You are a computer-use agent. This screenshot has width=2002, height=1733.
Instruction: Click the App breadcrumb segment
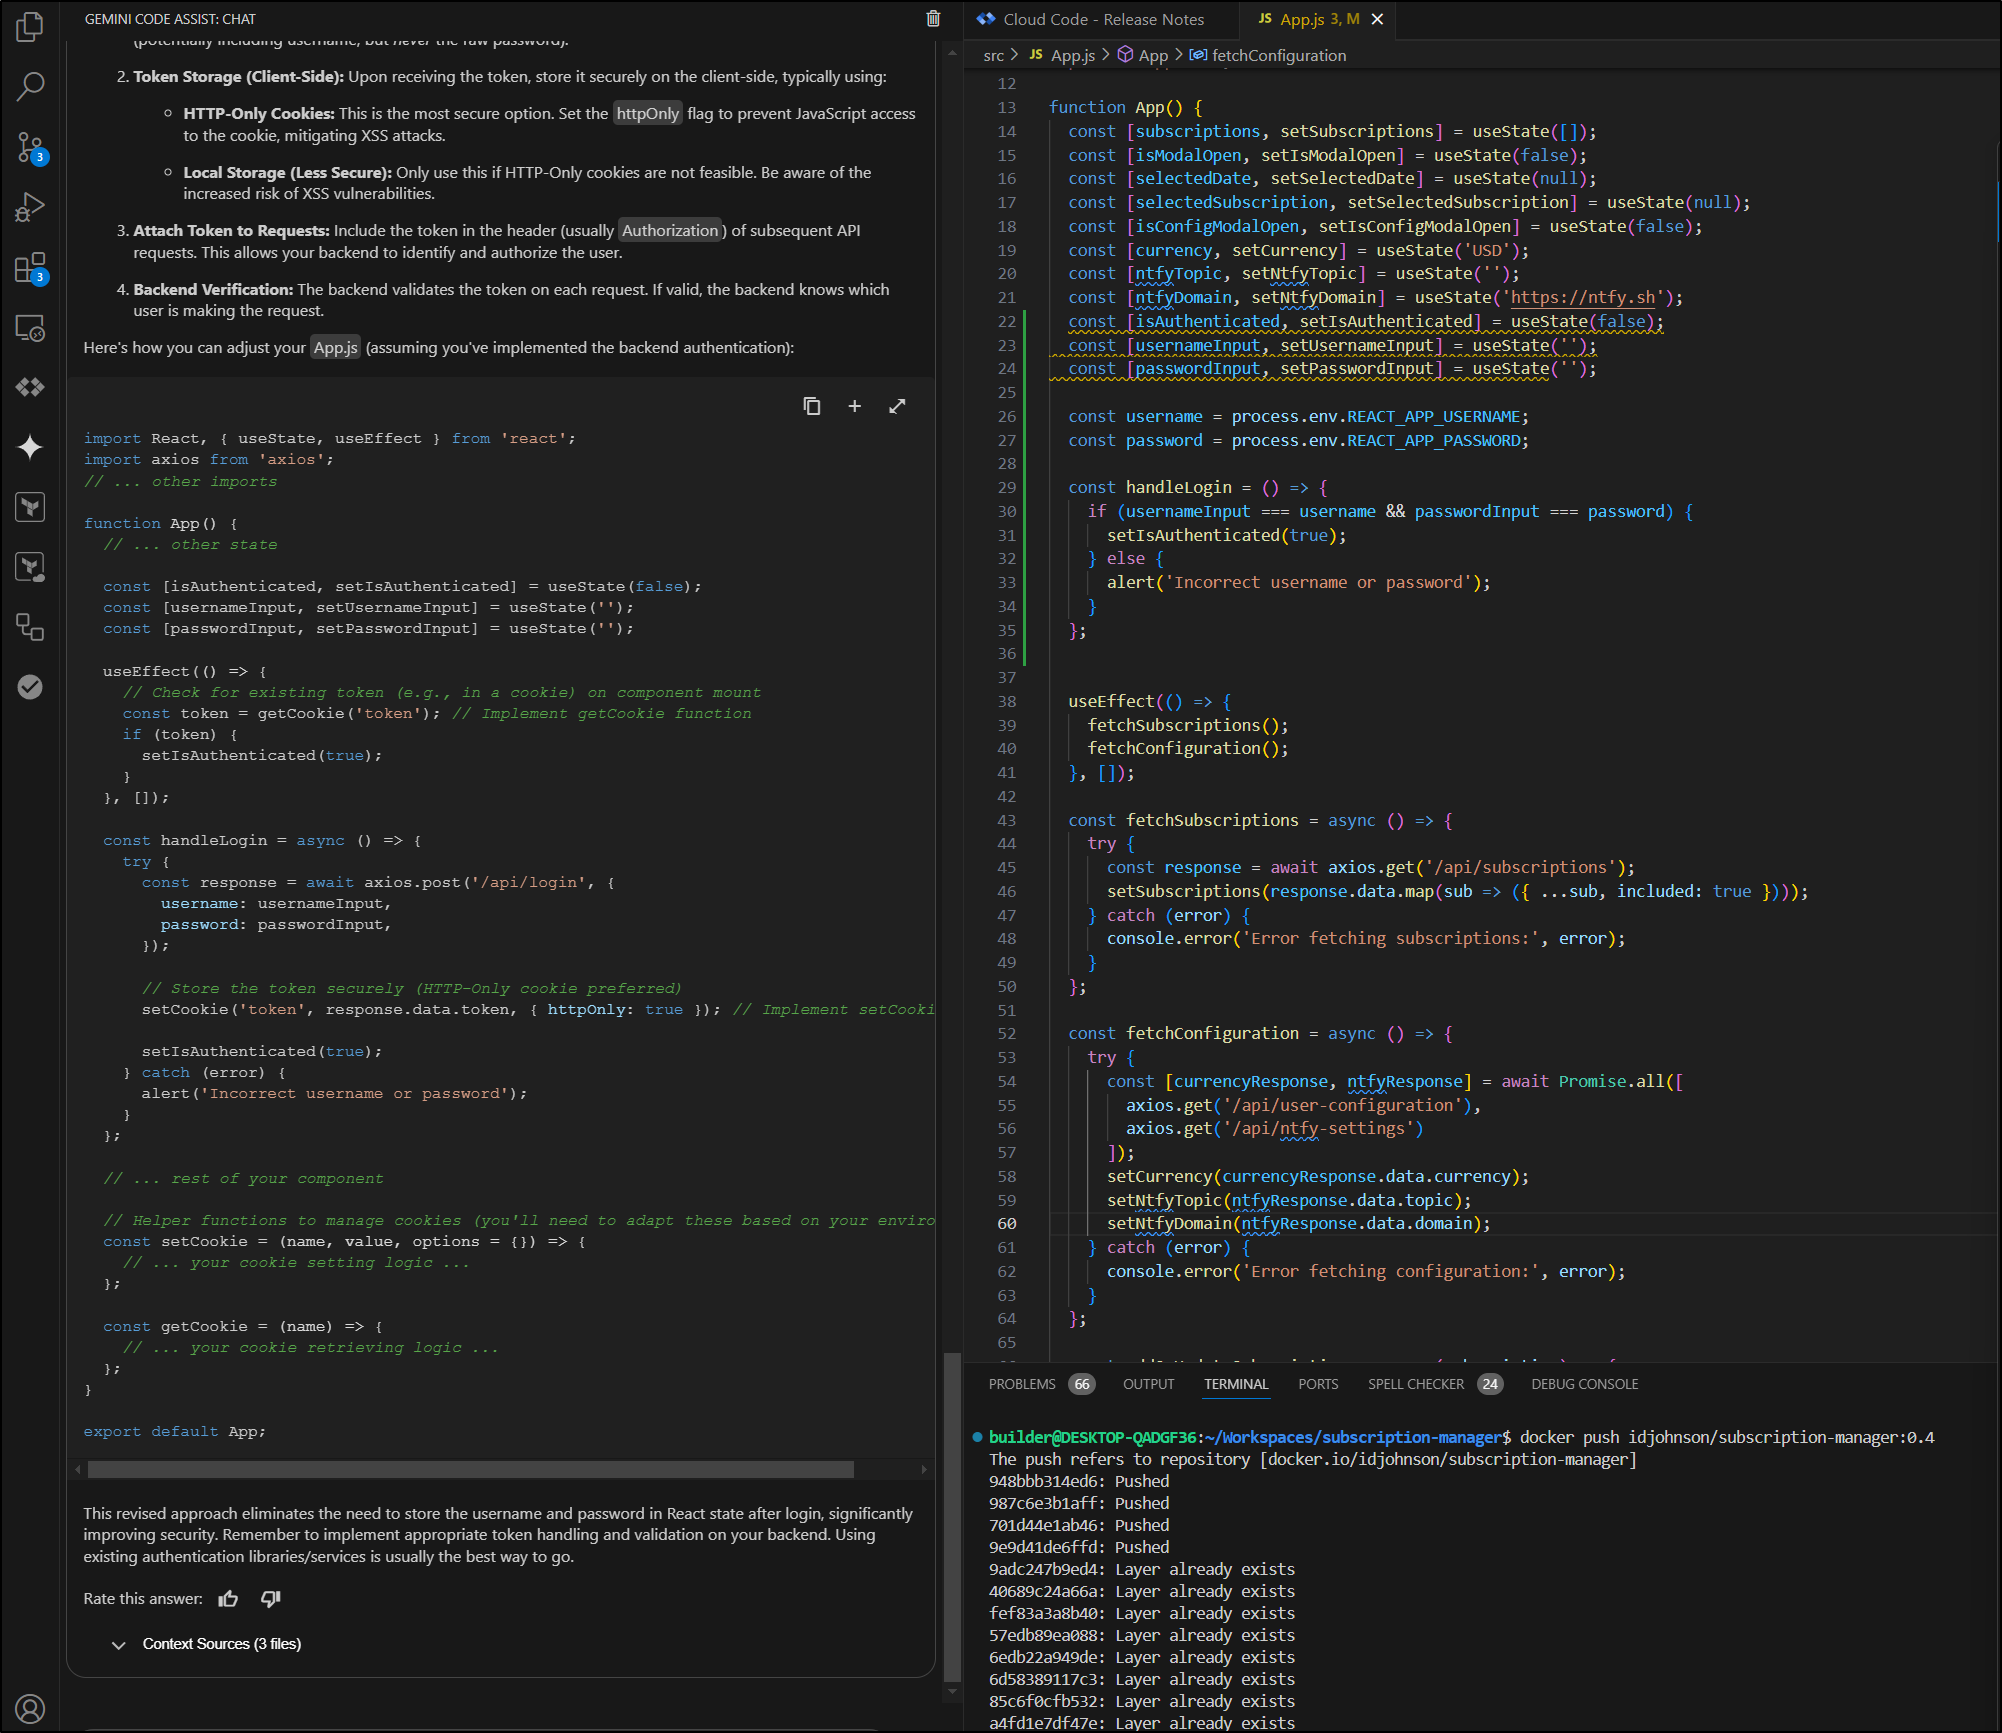point(1143,56)
